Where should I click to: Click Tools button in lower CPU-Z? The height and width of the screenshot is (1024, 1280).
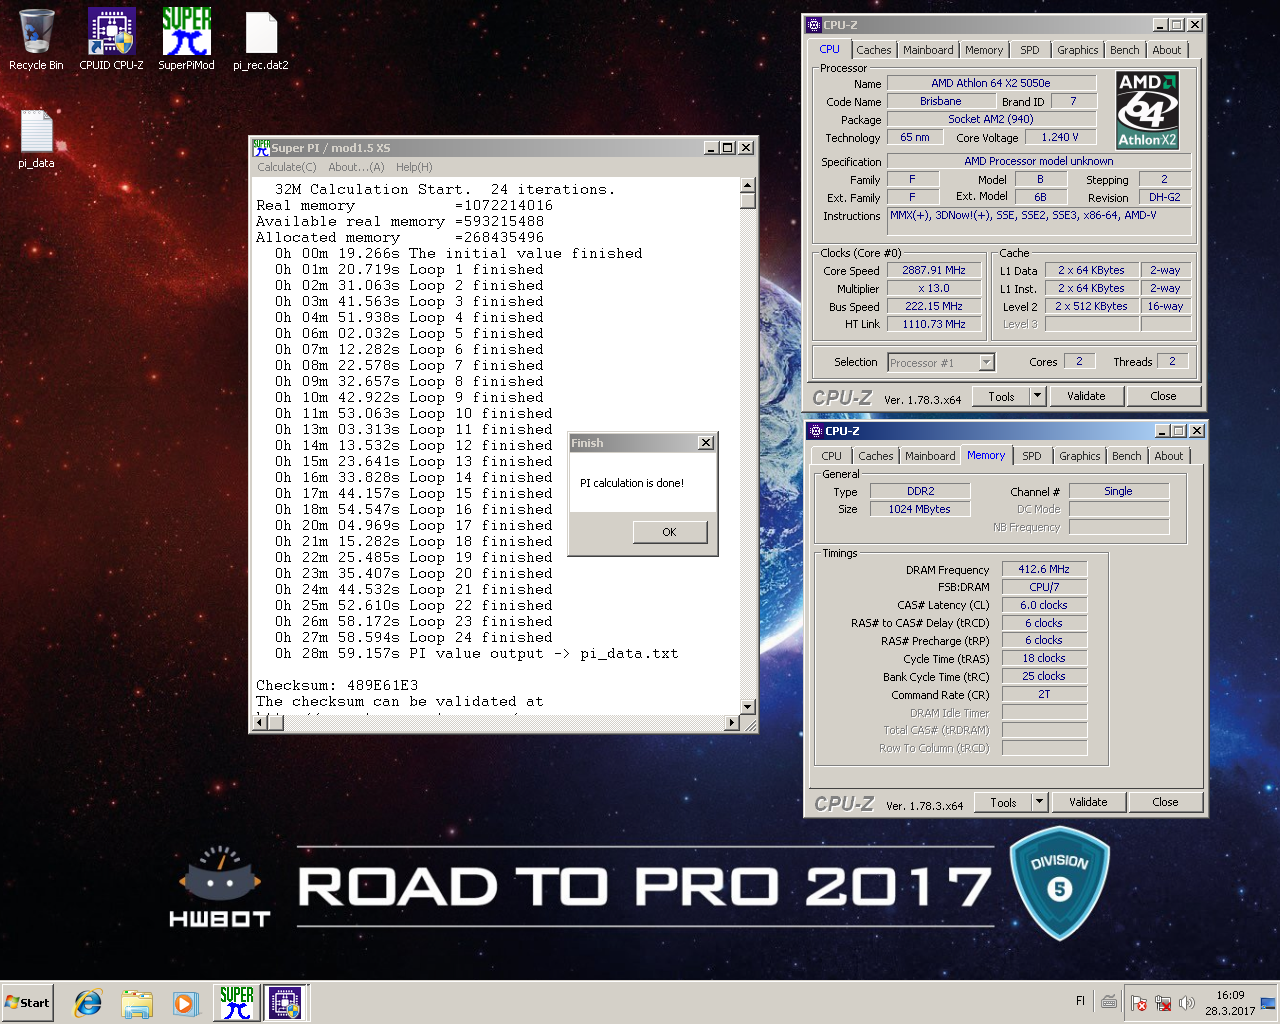(x=1003, y=803)
